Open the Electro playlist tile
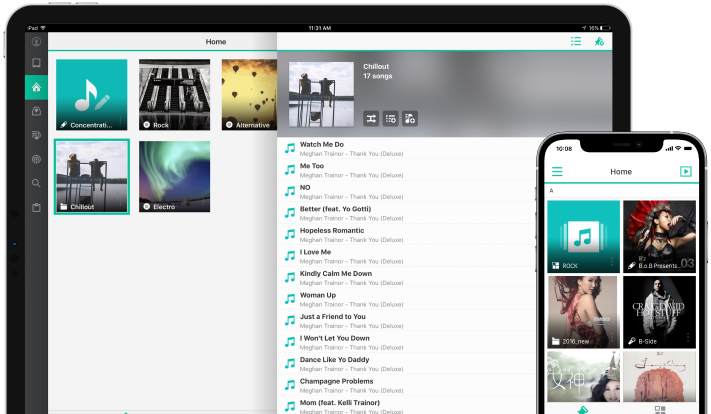 175,176
